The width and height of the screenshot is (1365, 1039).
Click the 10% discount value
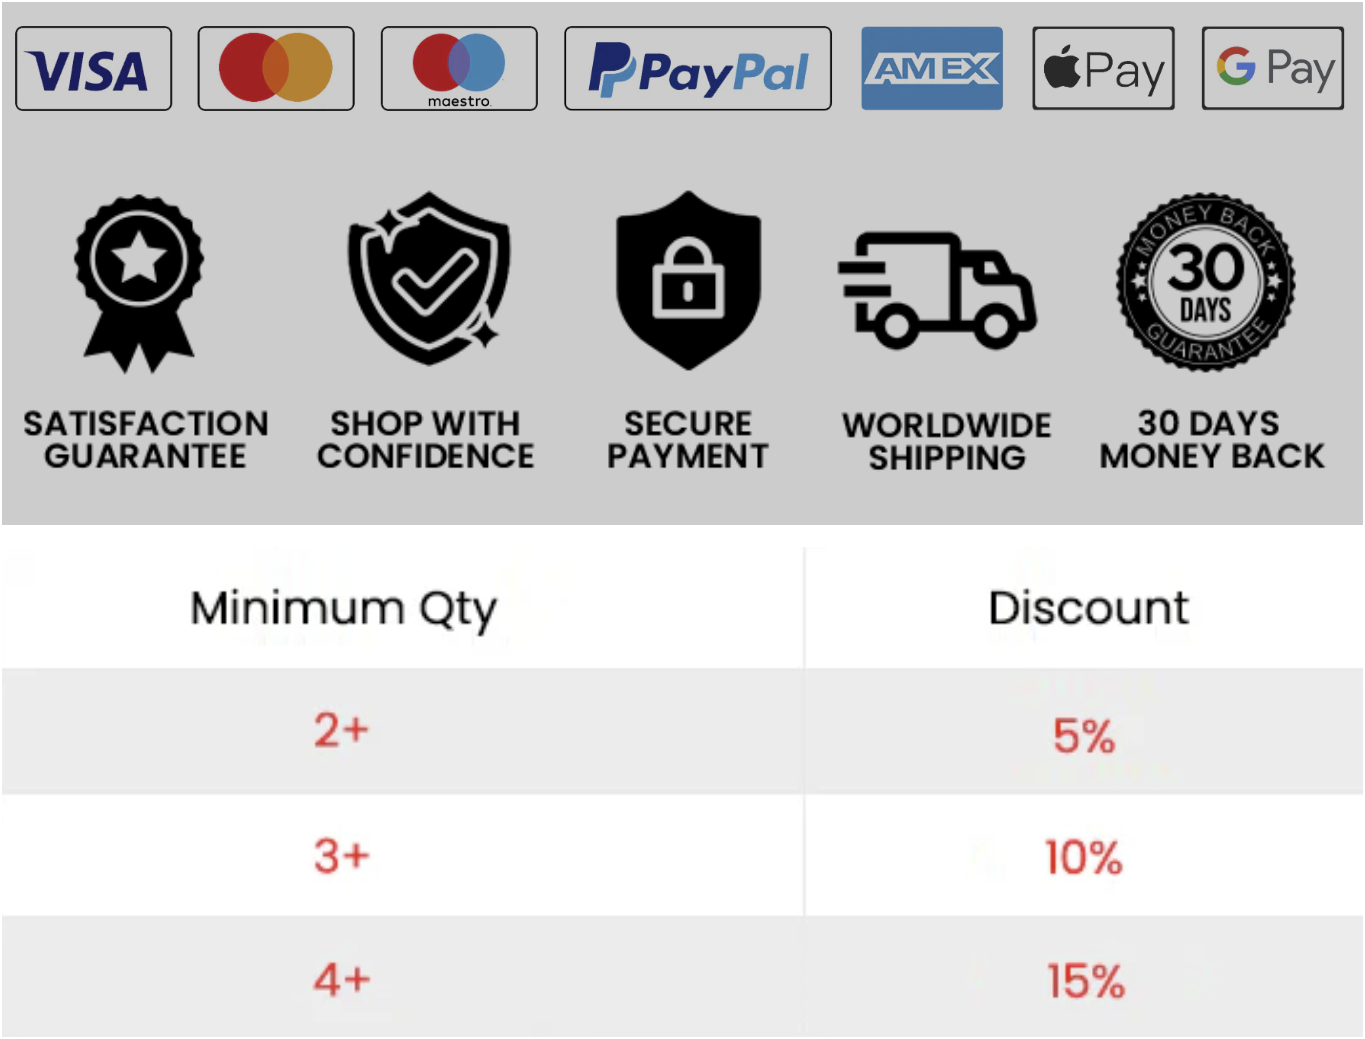tap(1084, 858)
